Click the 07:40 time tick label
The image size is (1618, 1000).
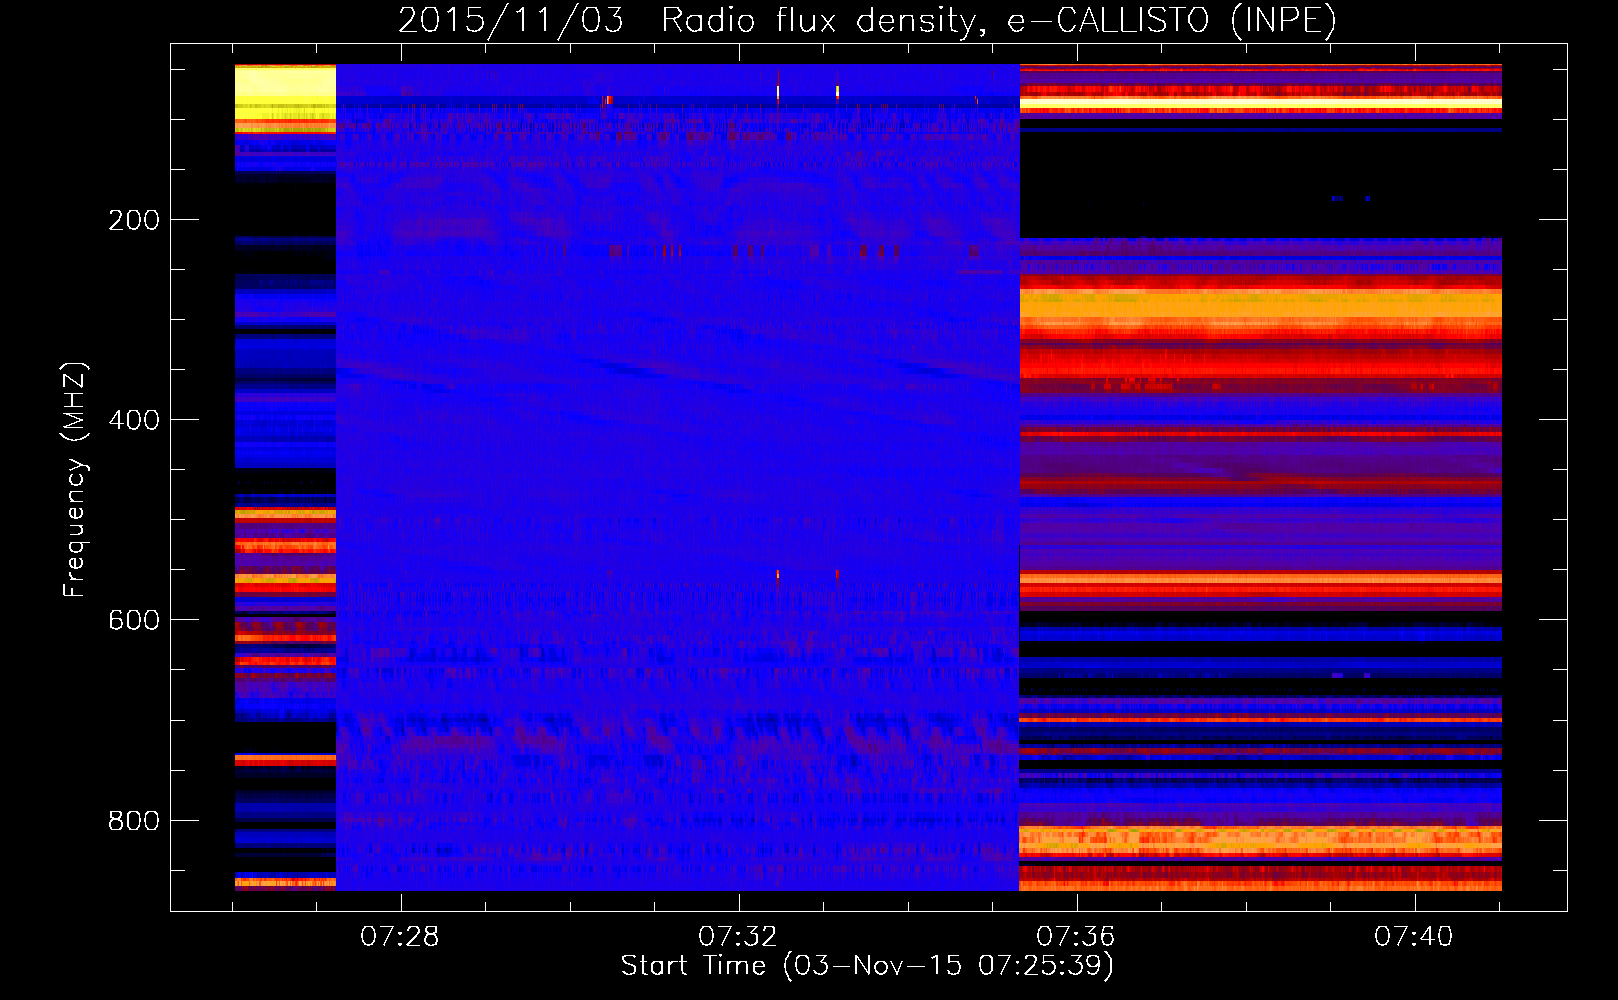[1414, 936]
